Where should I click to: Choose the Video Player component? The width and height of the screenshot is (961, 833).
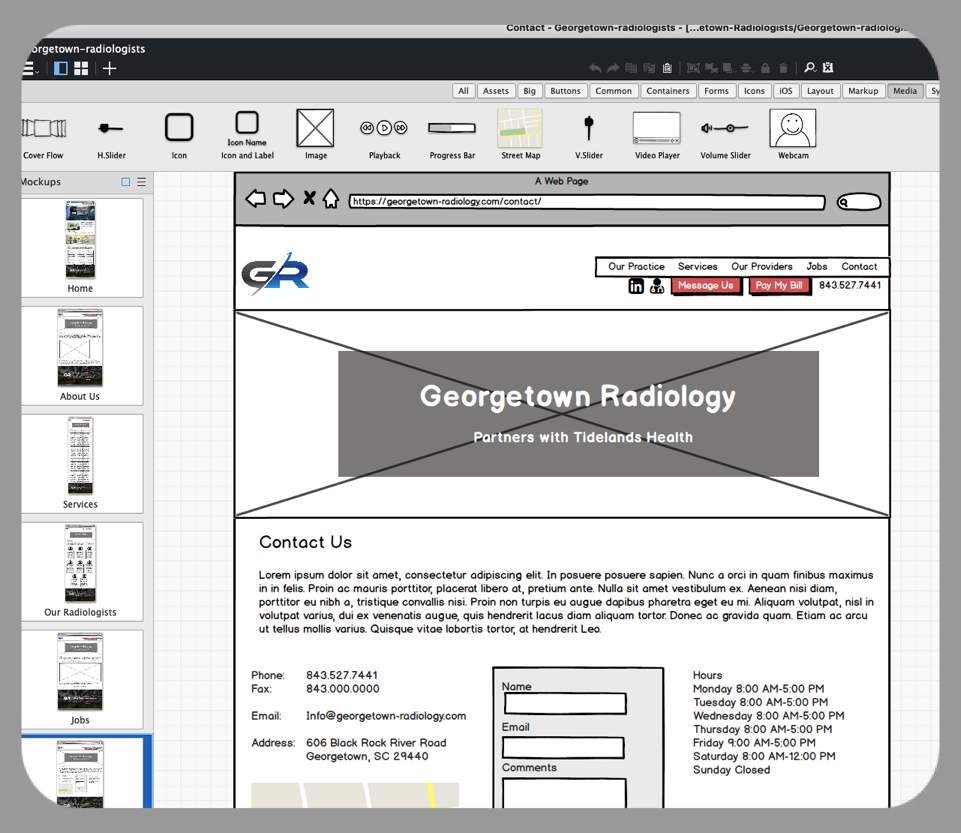click(x=656, y=129)
